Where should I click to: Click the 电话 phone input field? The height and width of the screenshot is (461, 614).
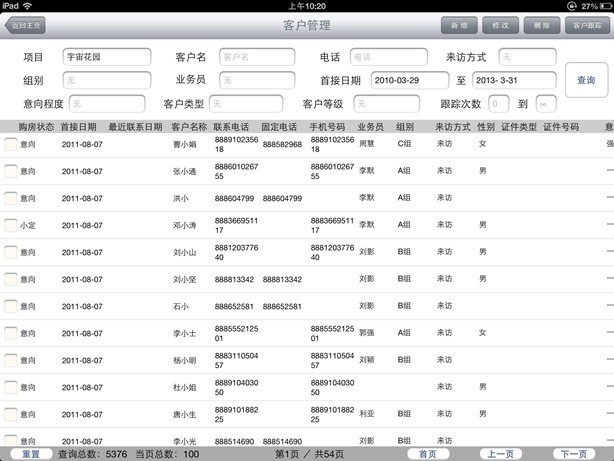388,57
